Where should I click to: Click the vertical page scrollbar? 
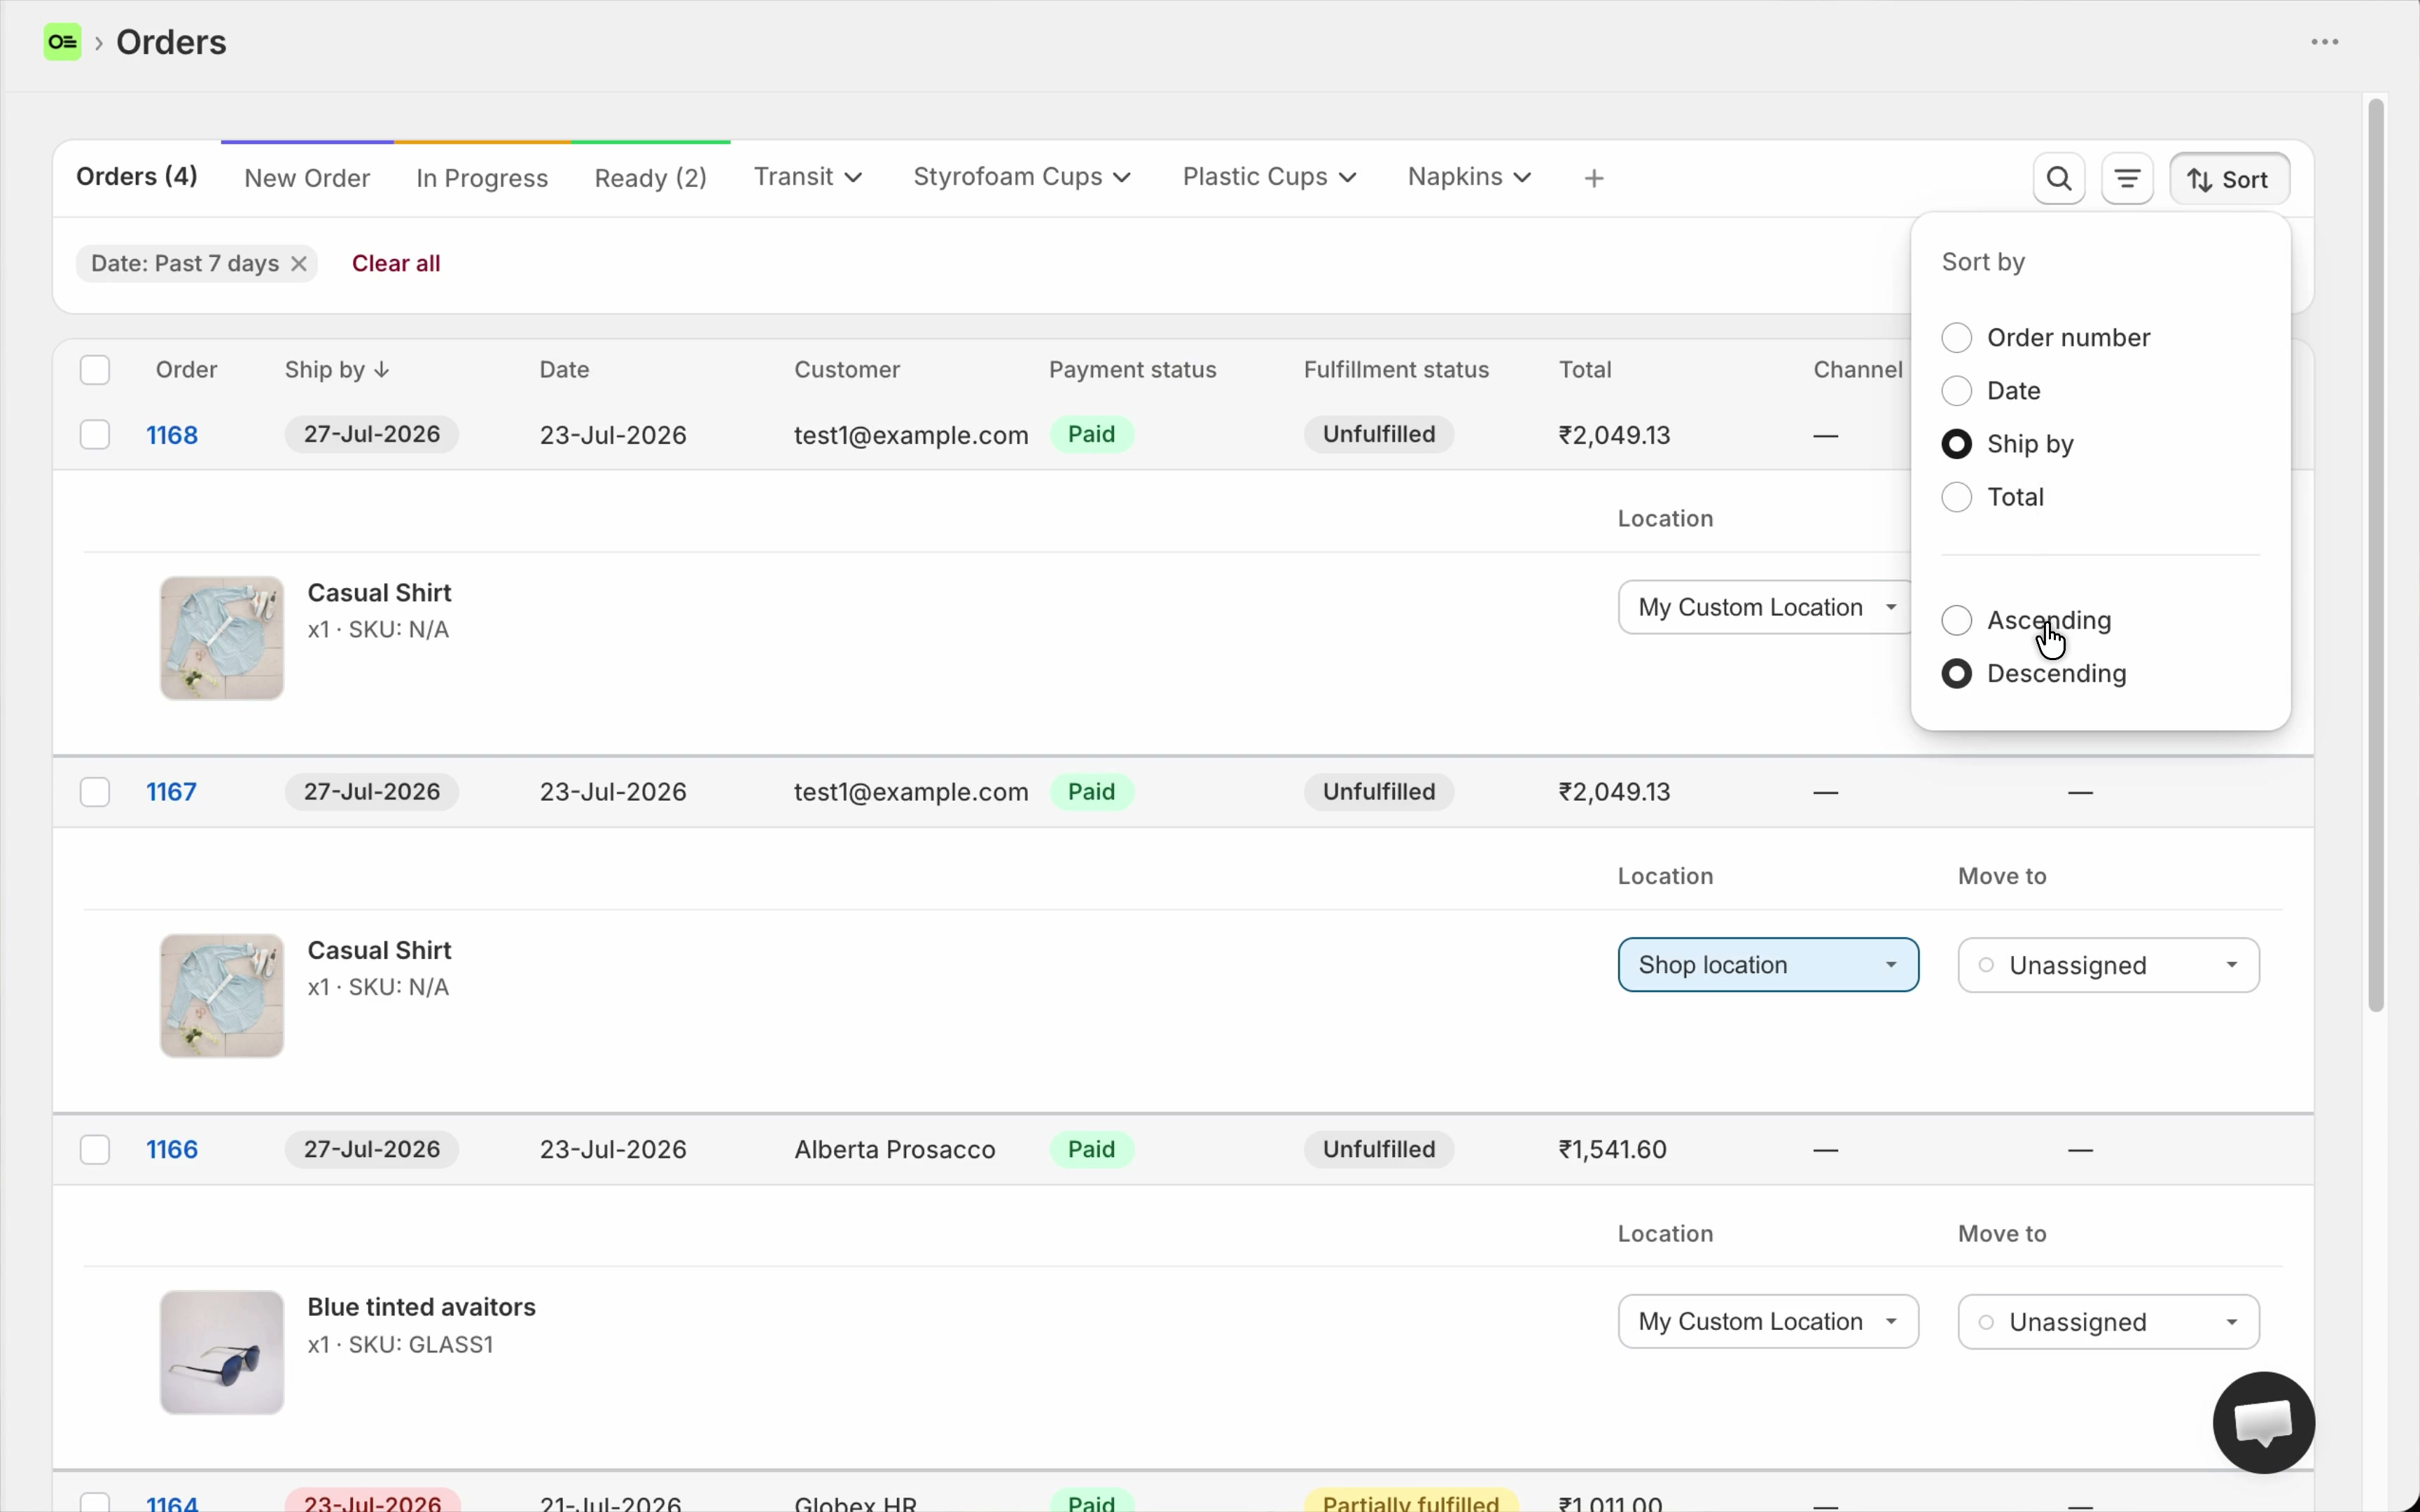pyautogui.click(x=2376, y=555)
